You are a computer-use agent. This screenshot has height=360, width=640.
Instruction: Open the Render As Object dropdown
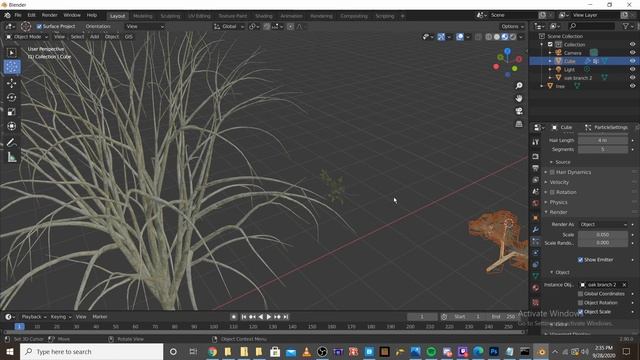click(x=603, y=224)
